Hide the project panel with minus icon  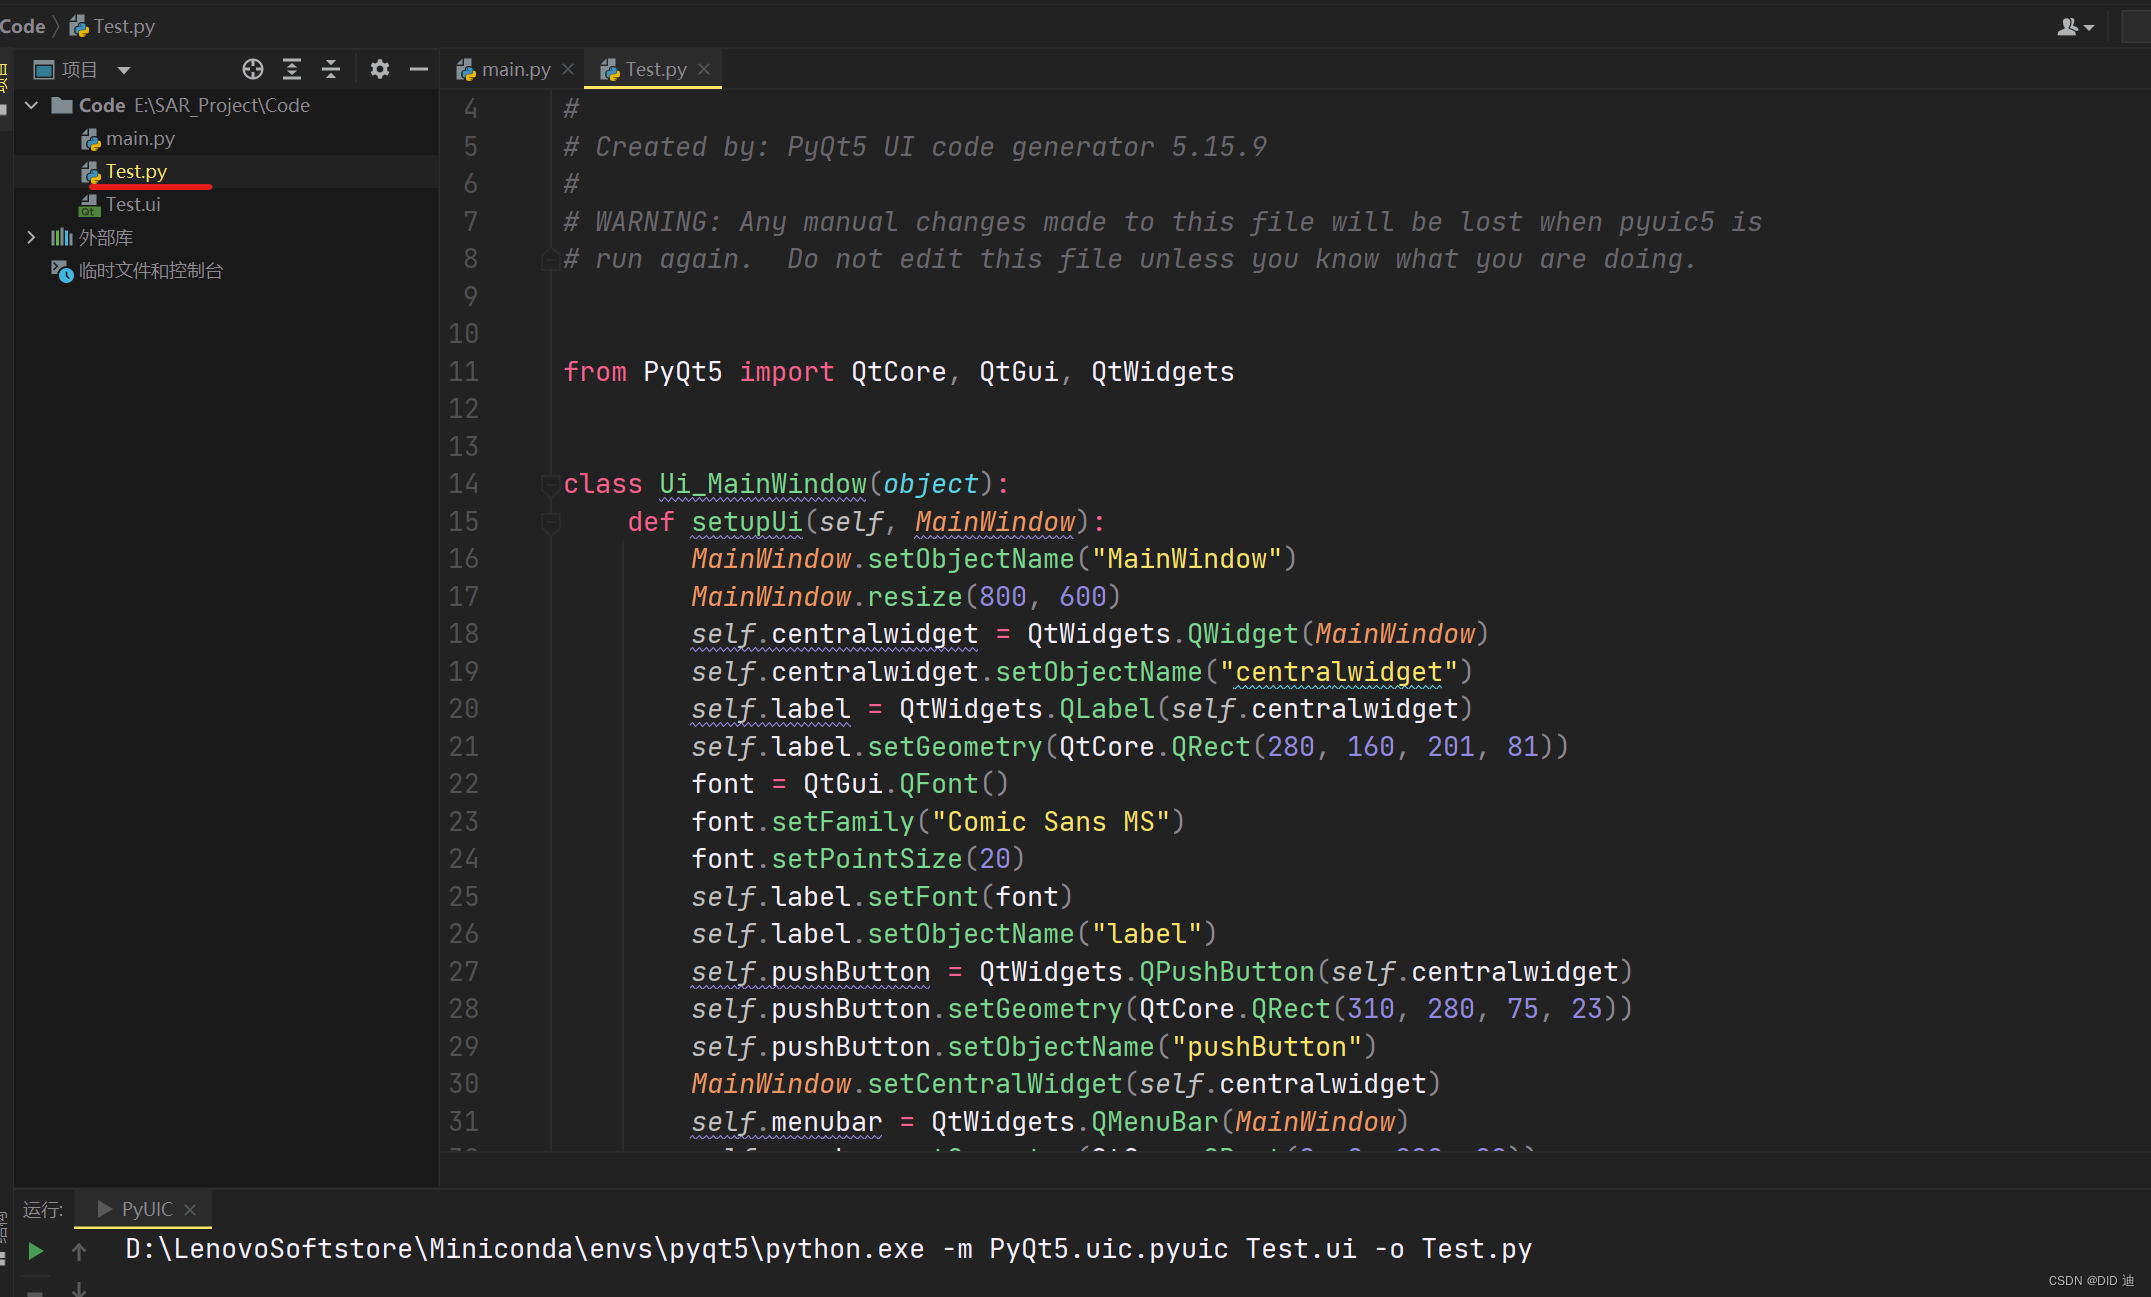coord(419,69)
